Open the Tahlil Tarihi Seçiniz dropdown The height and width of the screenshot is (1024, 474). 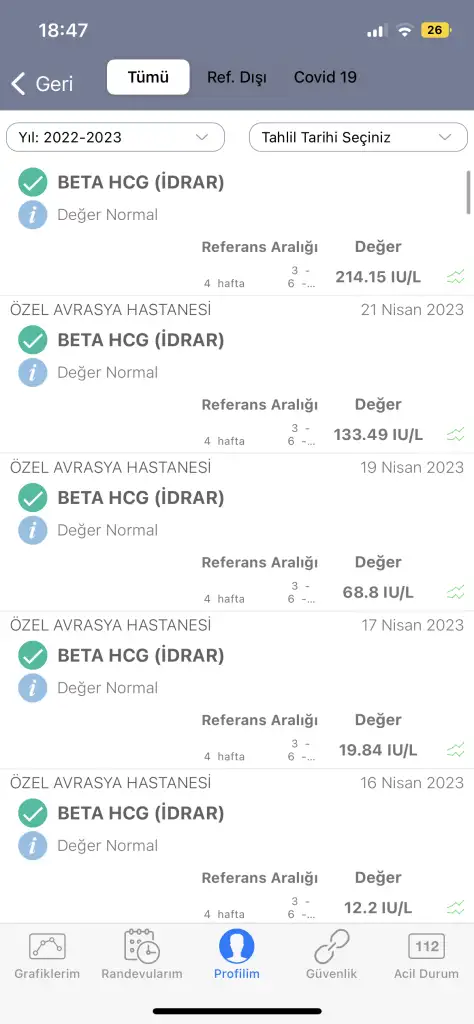click(x=358, y=137)
